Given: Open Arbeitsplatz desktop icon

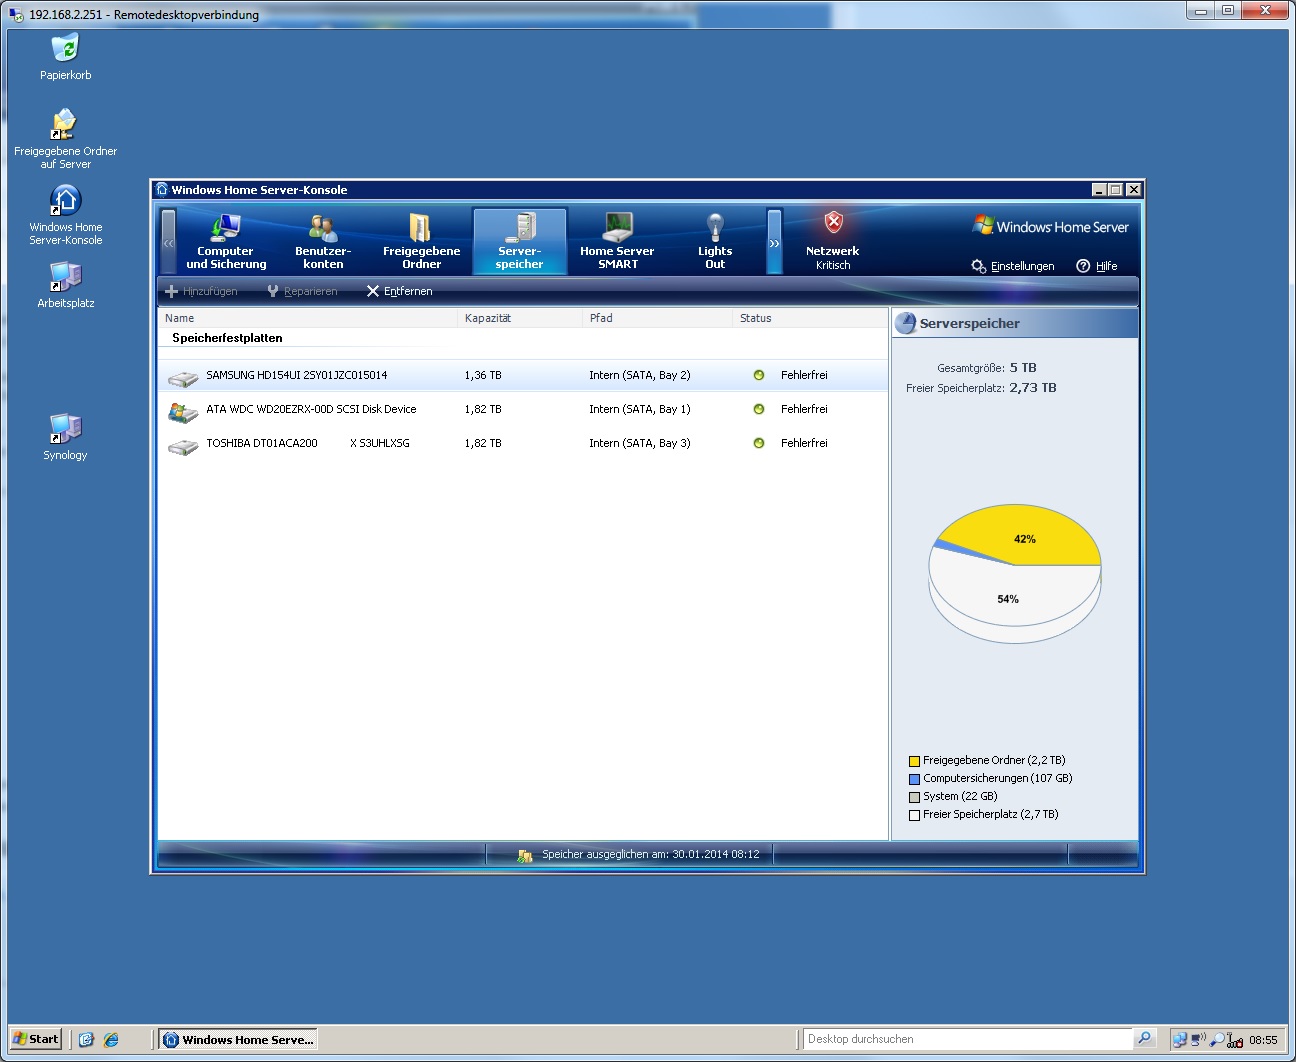Looking at the screenshot, I should pos(65,284).
